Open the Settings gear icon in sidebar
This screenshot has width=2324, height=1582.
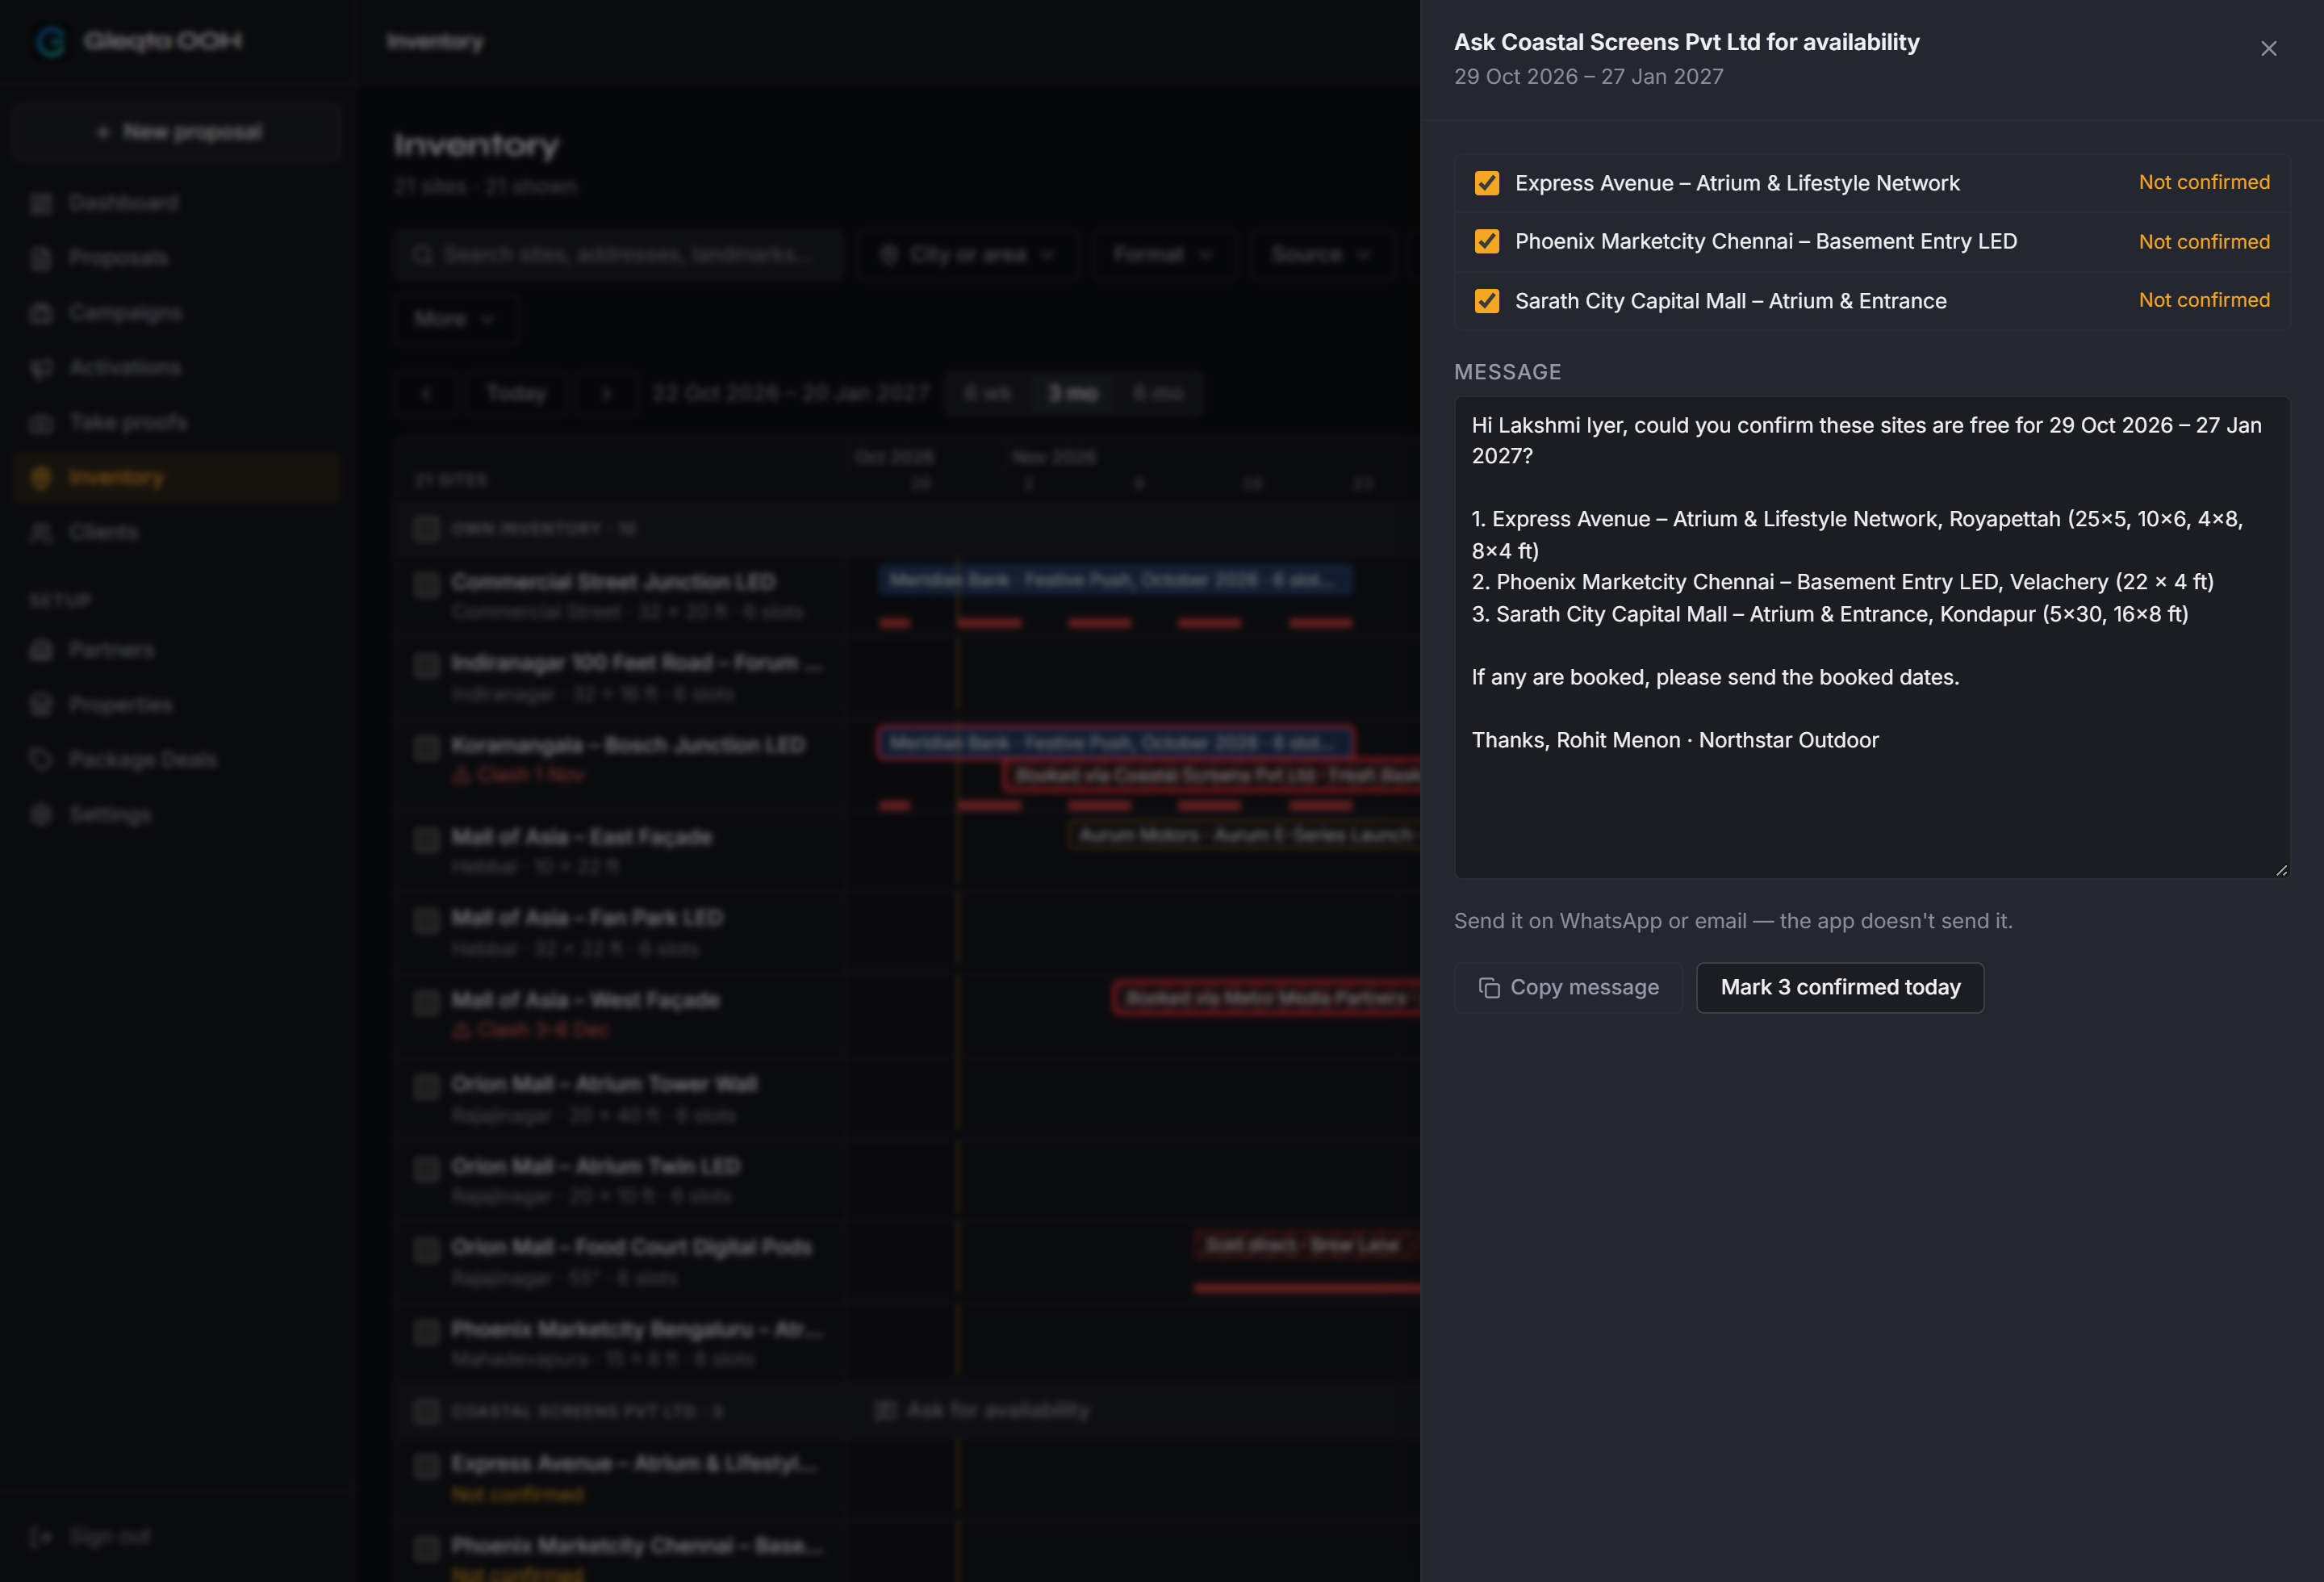coord(41,815)
